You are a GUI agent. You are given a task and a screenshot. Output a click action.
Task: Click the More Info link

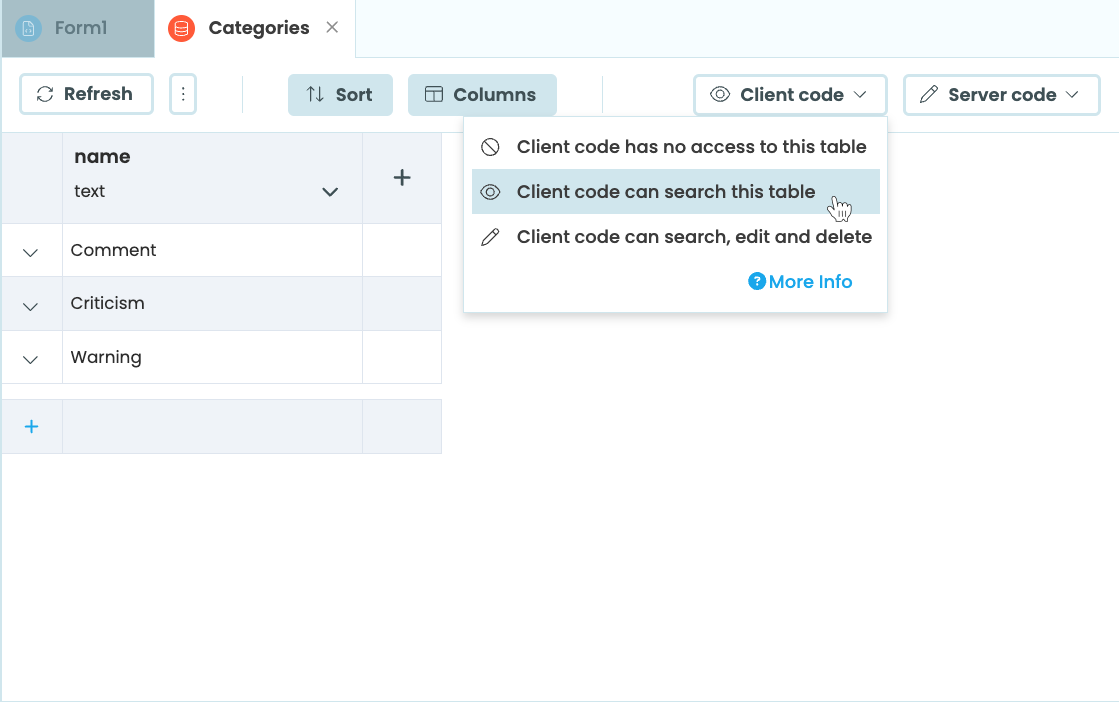[x=810, y=281]
